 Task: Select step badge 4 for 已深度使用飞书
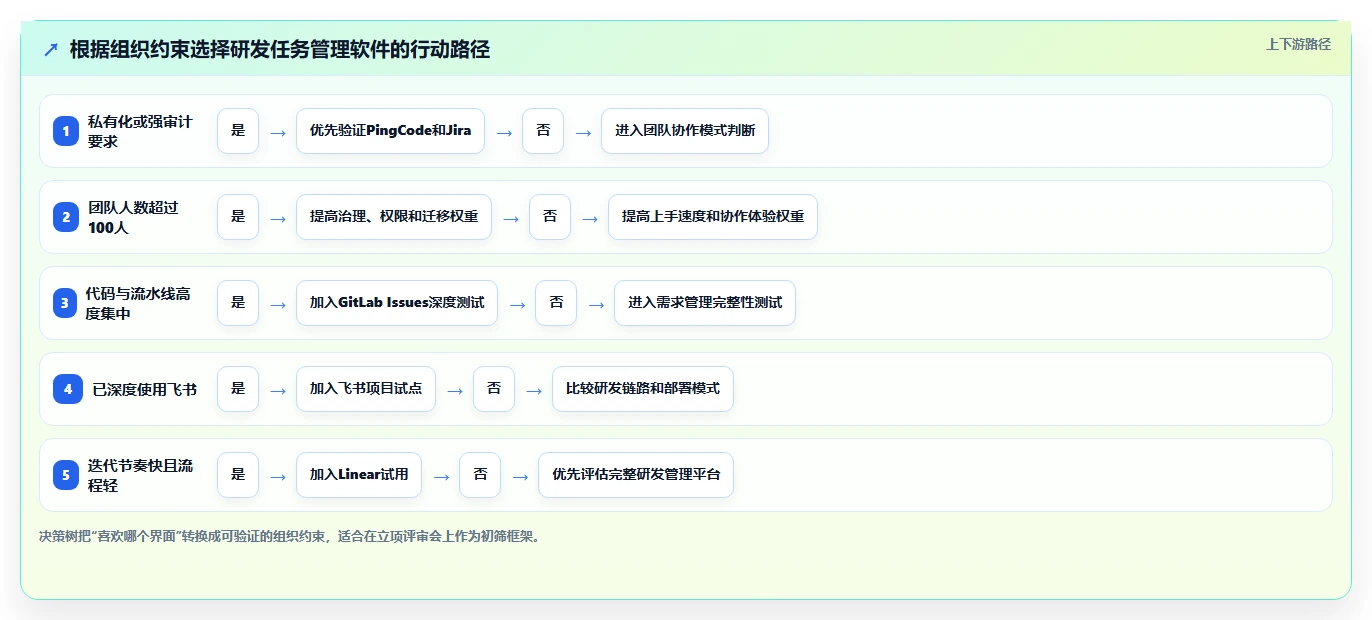pos(68,389)
